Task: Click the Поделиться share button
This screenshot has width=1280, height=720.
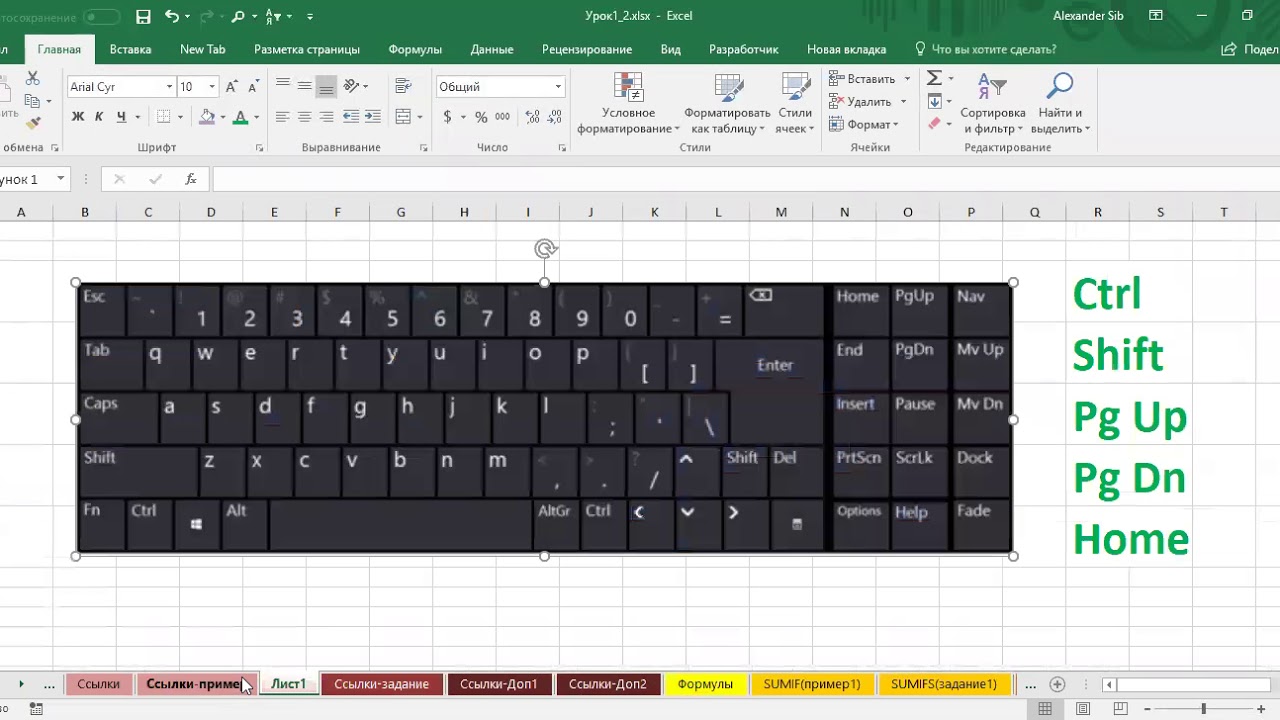Action: click(1250, 49)
